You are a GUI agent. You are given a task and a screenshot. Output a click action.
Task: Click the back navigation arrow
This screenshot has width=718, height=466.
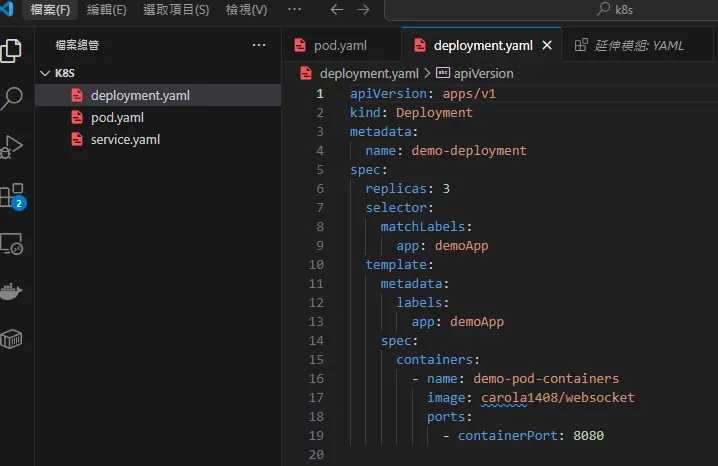pos(336,10)
